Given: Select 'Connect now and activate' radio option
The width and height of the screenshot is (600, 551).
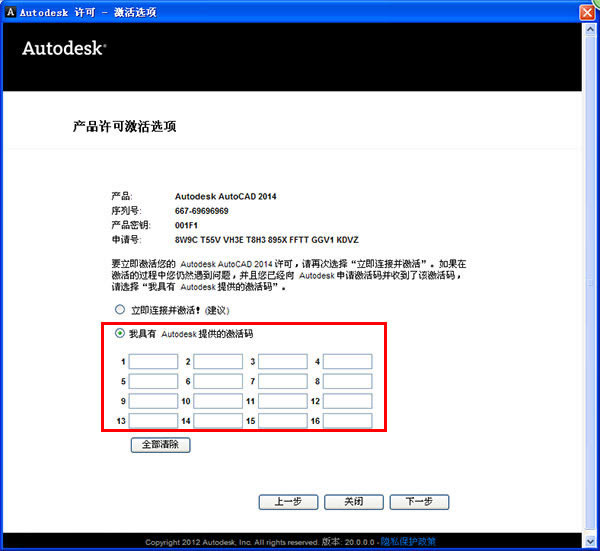Looking at the screenshot, I should [120, 310].
